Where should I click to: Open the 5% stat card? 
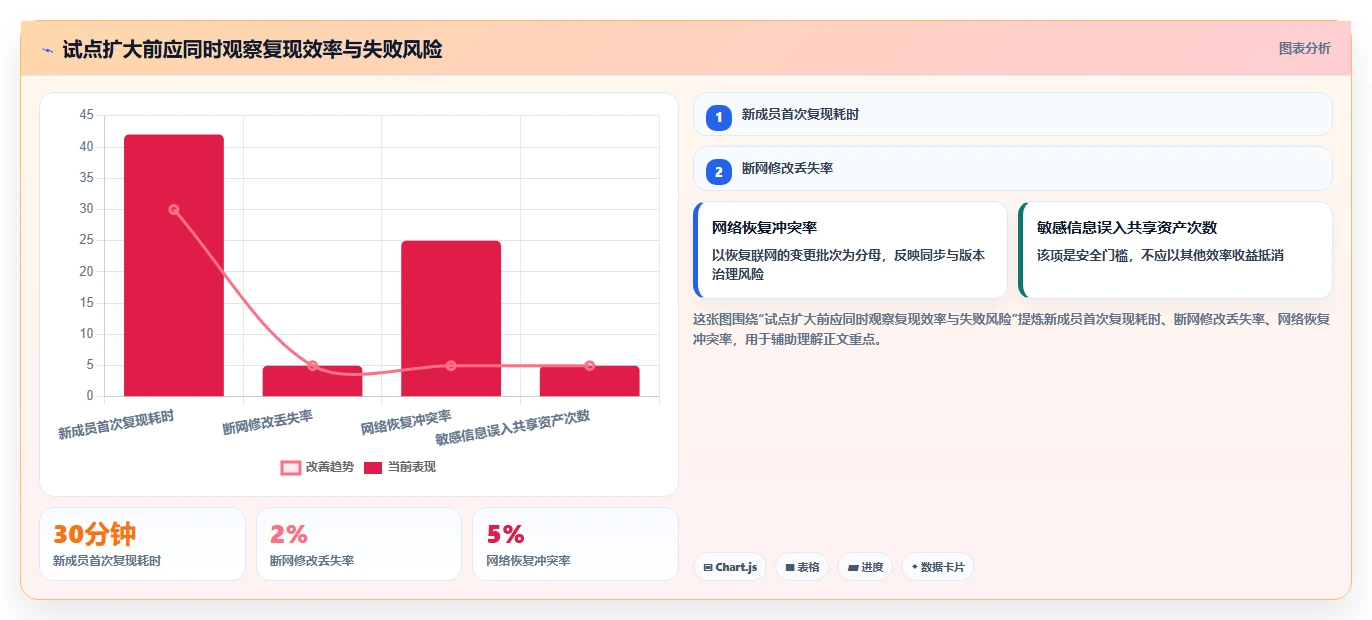click(575, 544)
